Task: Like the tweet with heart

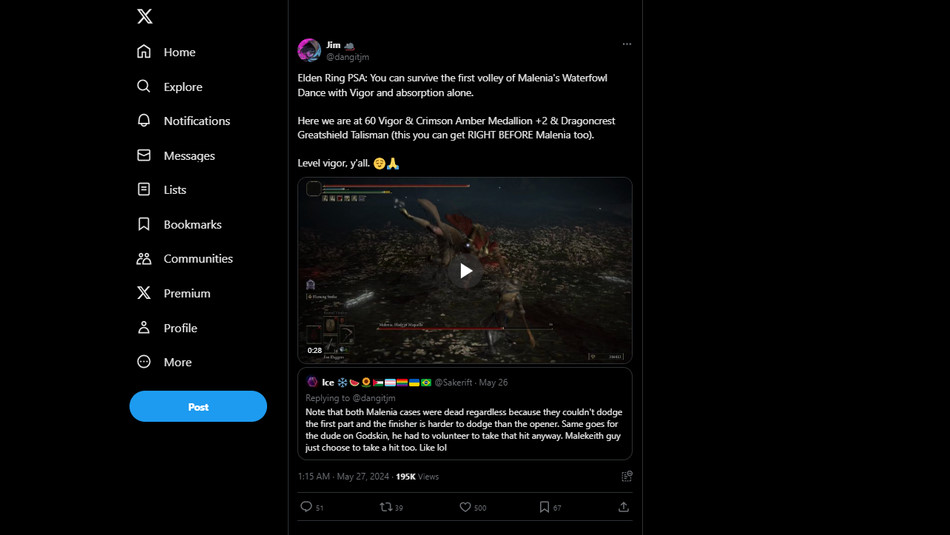Action: coord(465,507)
